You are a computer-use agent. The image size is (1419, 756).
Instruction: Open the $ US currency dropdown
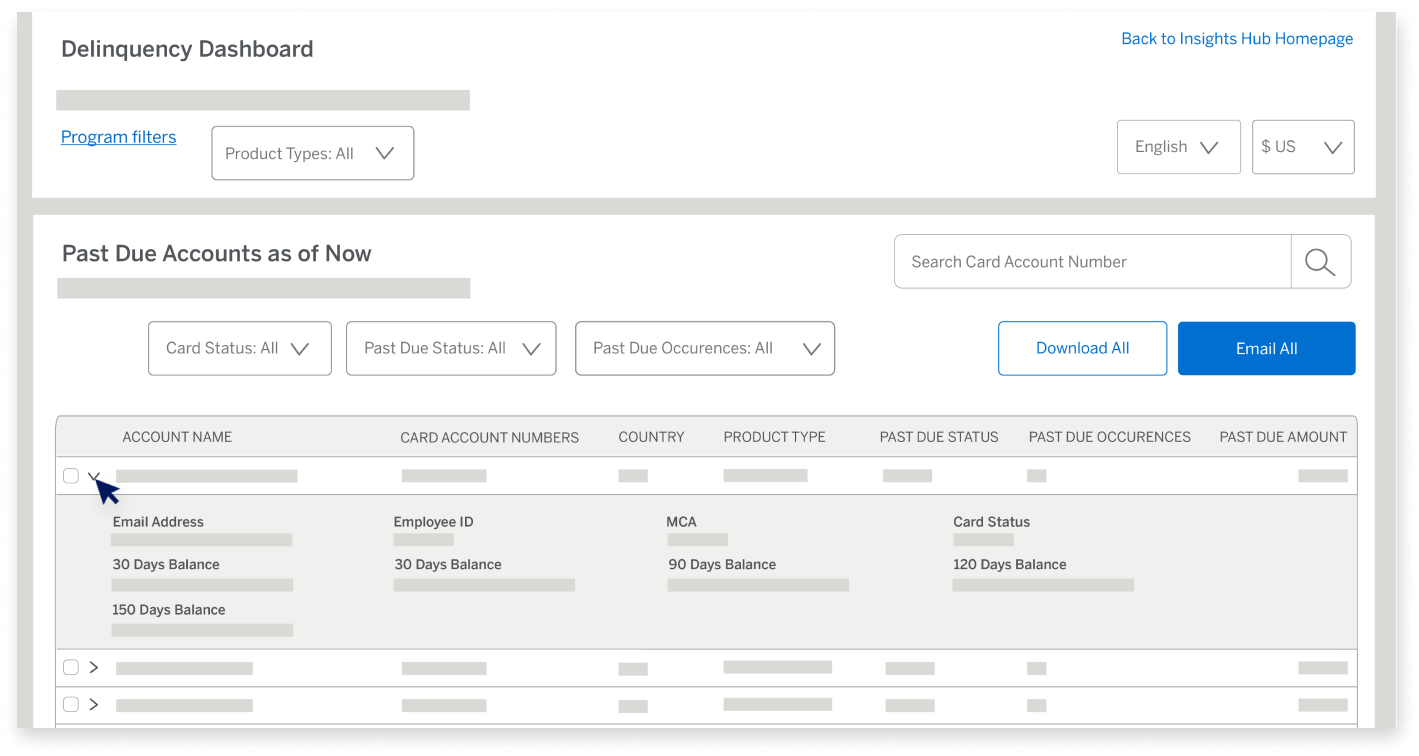point(1302,146)
